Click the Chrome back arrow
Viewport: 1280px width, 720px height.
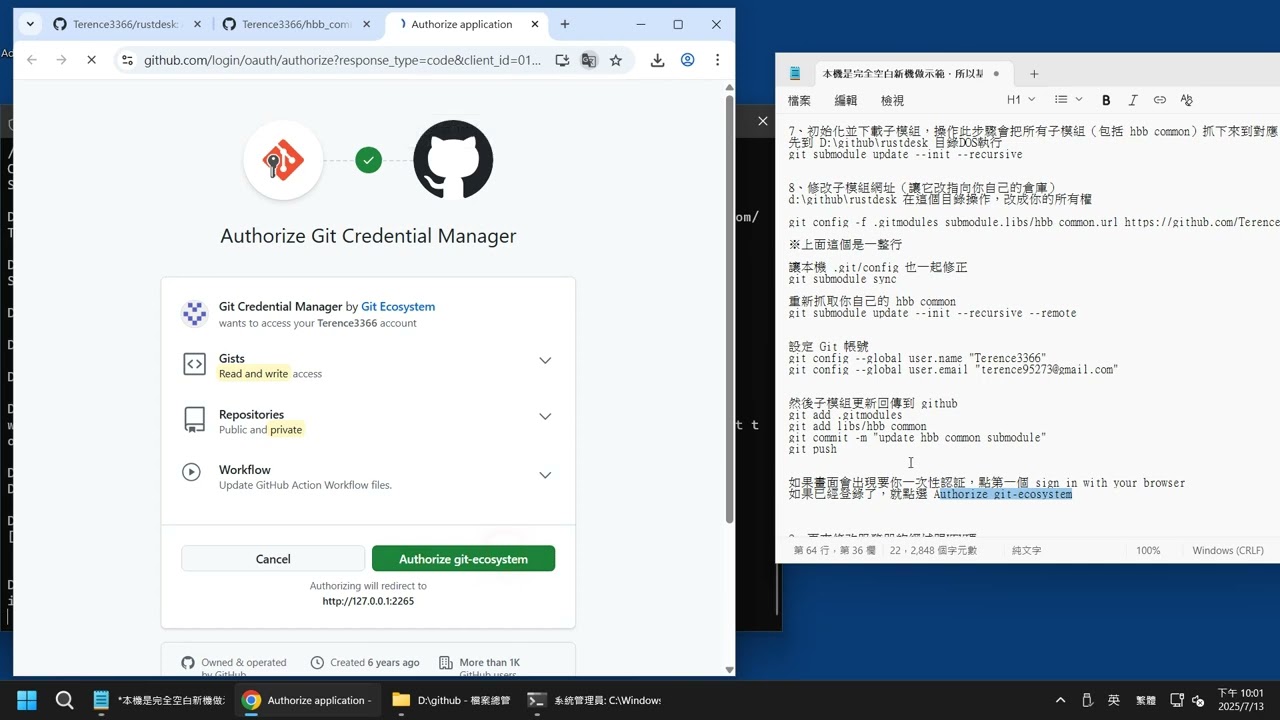(x=32, y=60)
